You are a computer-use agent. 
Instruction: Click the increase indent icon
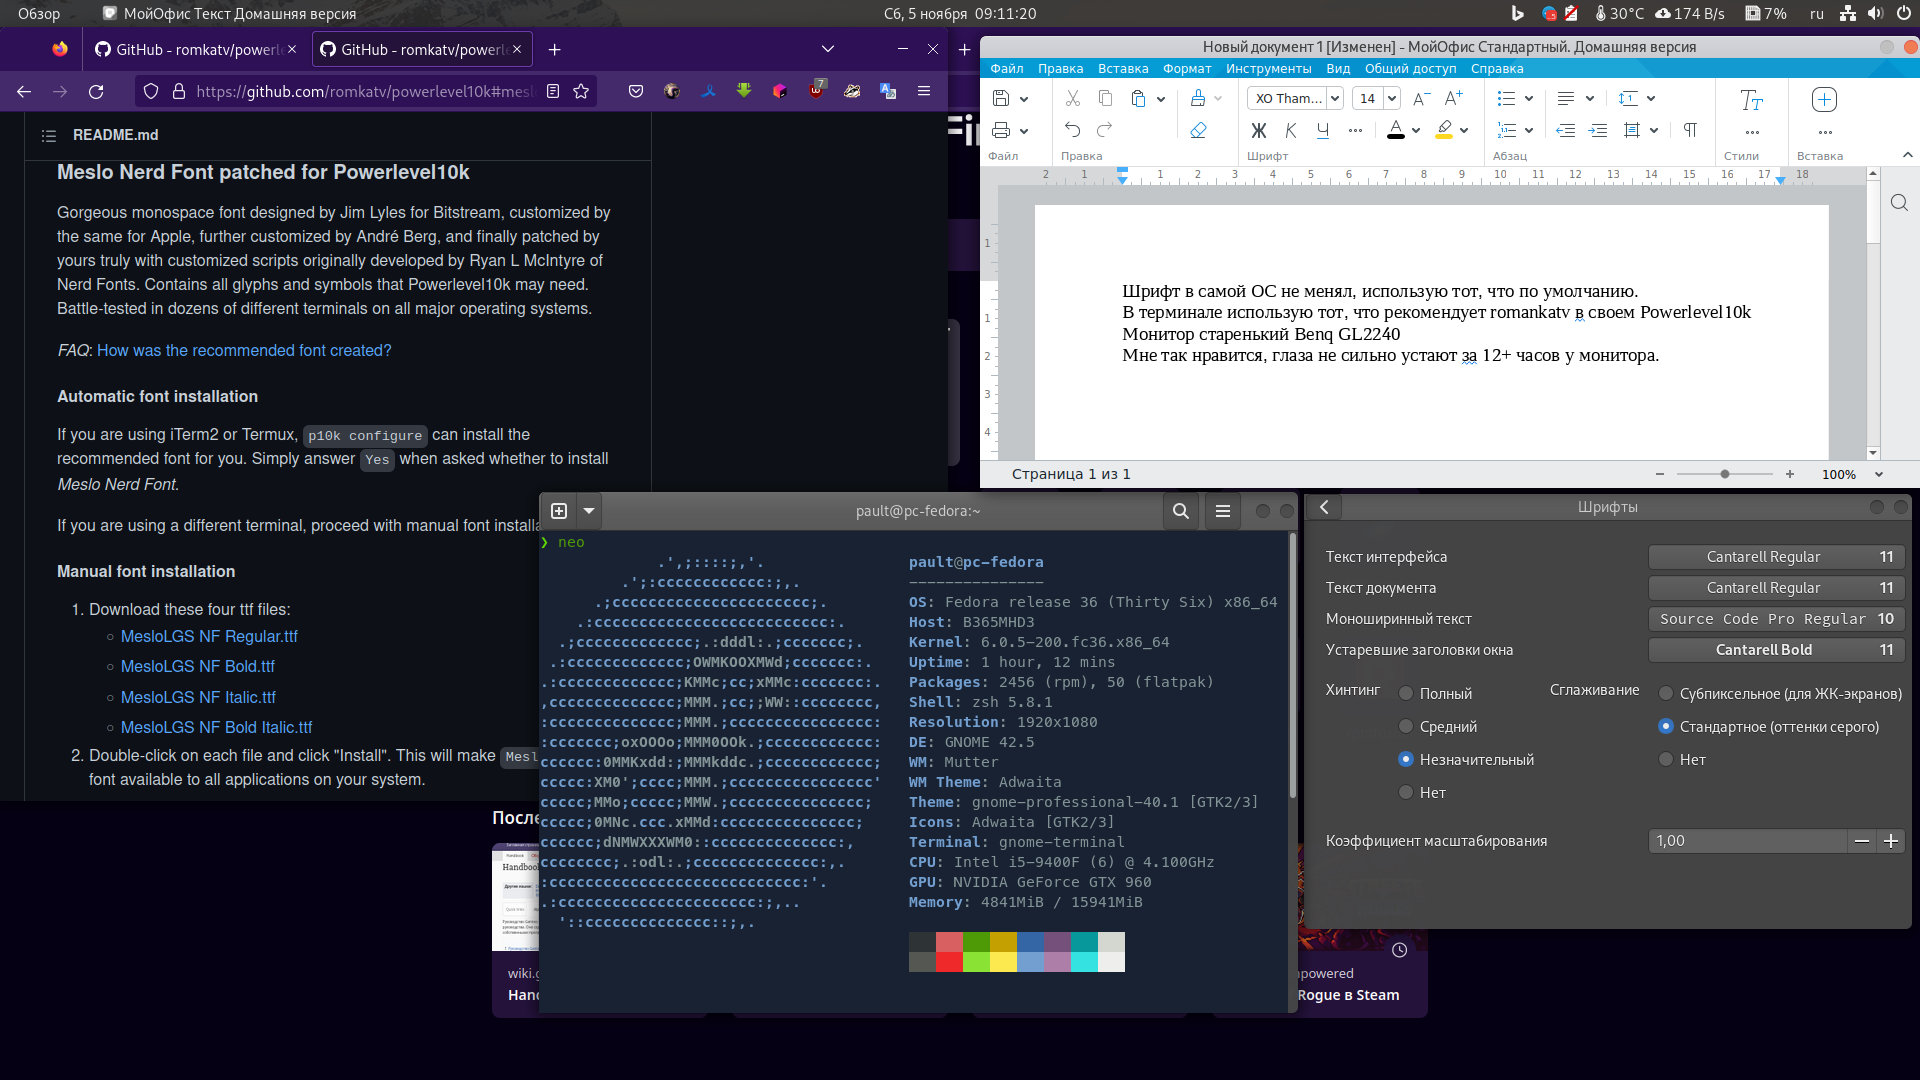1598,130
